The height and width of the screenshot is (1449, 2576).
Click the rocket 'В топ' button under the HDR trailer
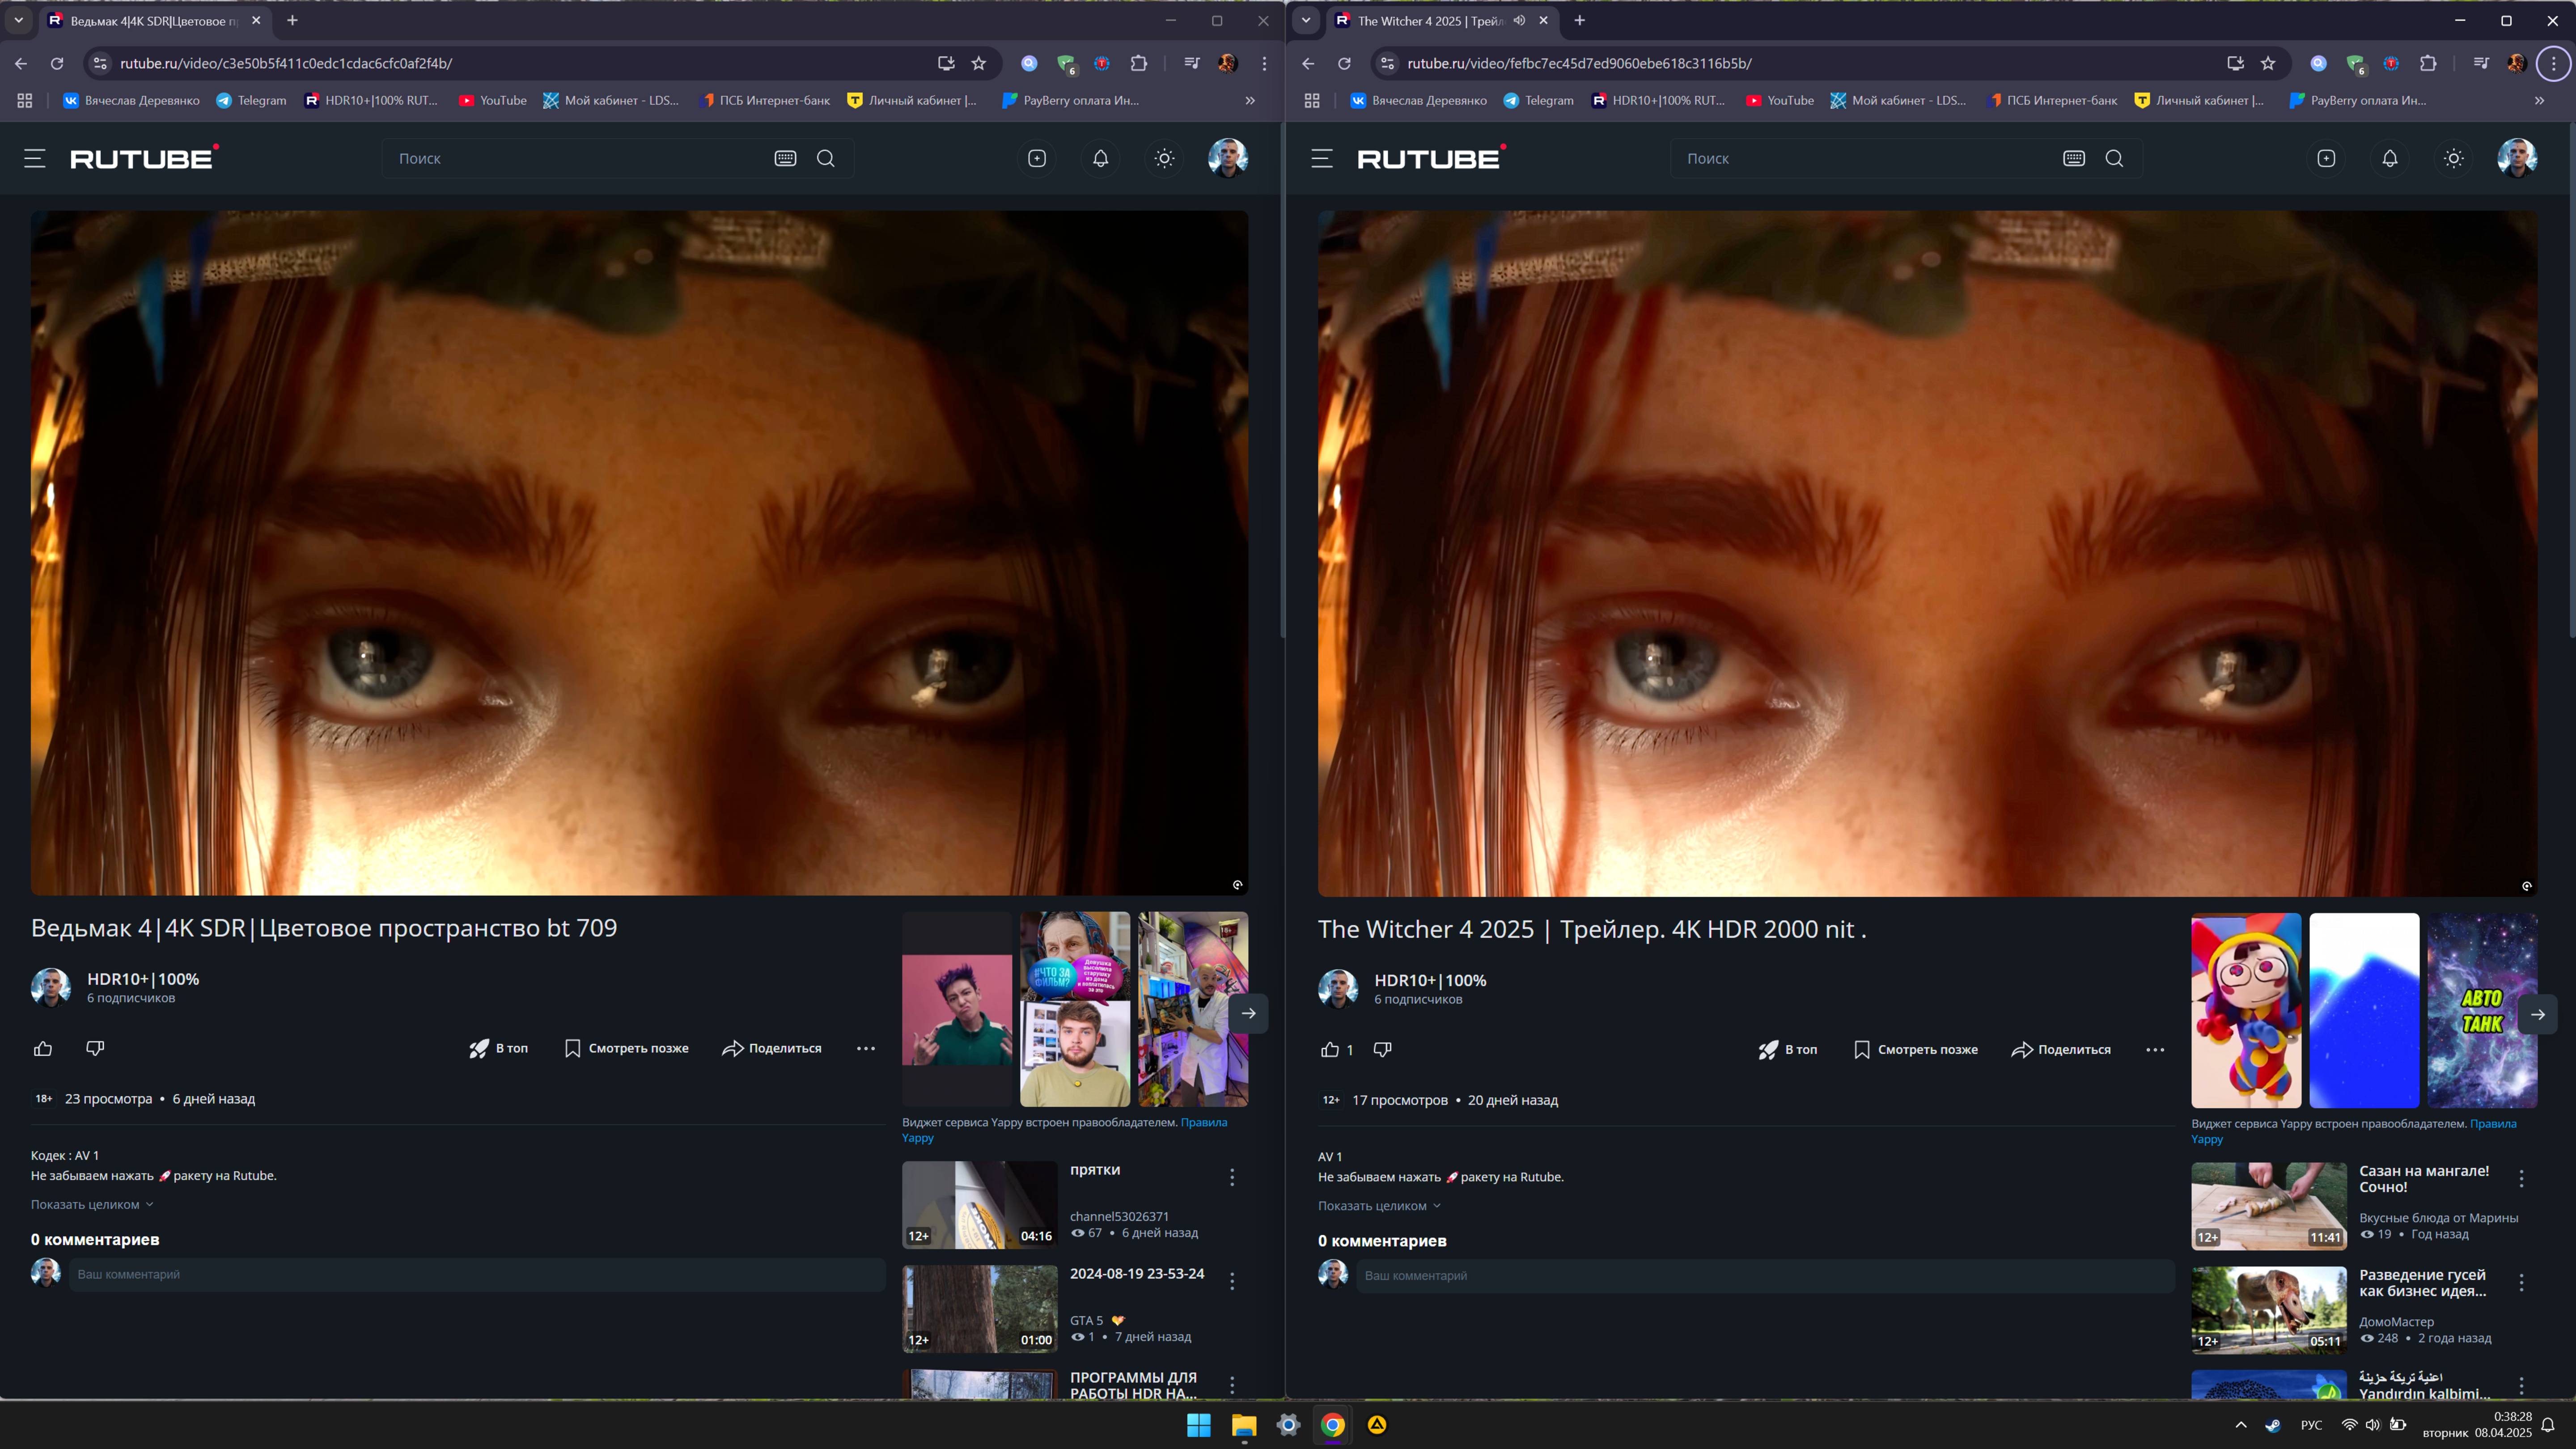coord(1788,1049)
